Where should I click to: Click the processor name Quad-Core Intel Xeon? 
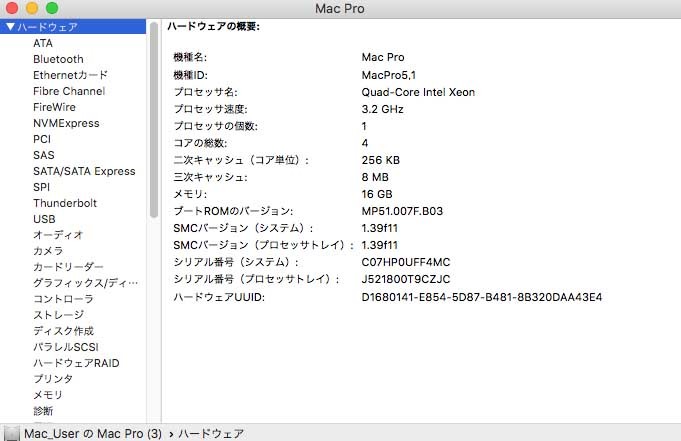(x=418, y=92)
